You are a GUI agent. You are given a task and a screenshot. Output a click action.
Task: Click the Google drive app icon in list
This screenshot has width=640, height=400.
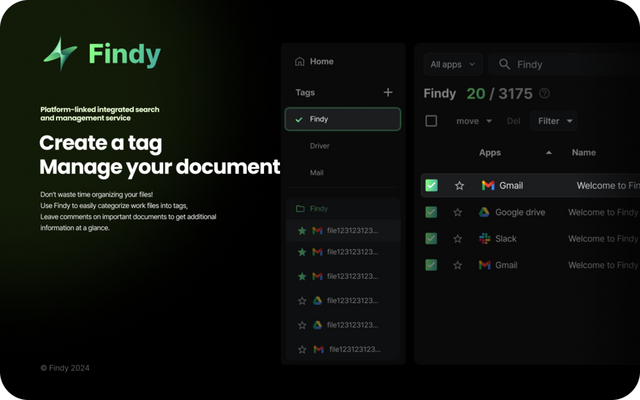[484, 212]
